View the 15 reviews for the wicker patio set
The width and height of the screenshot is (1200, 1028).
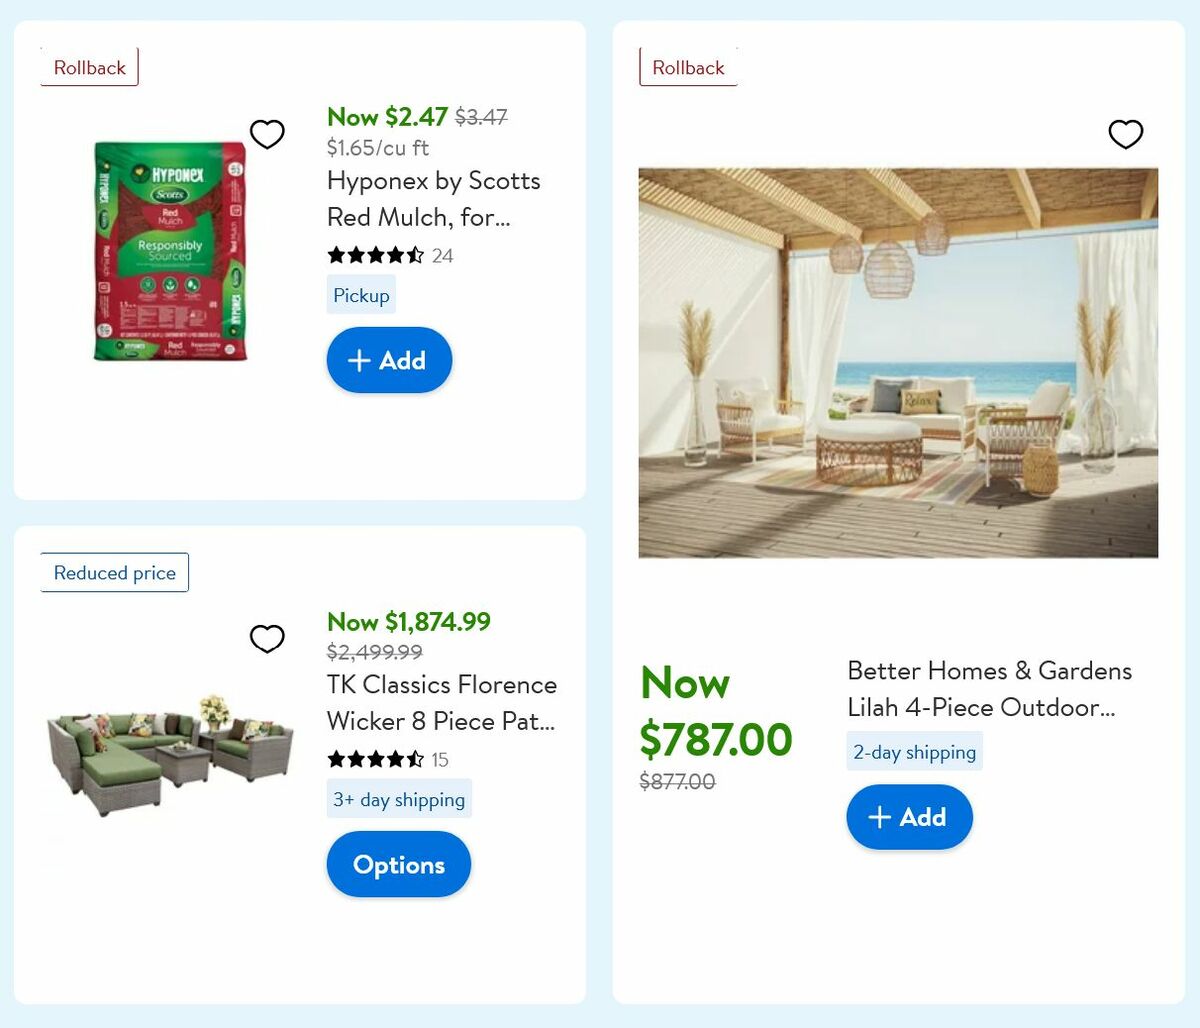click(x=440, y=760)
